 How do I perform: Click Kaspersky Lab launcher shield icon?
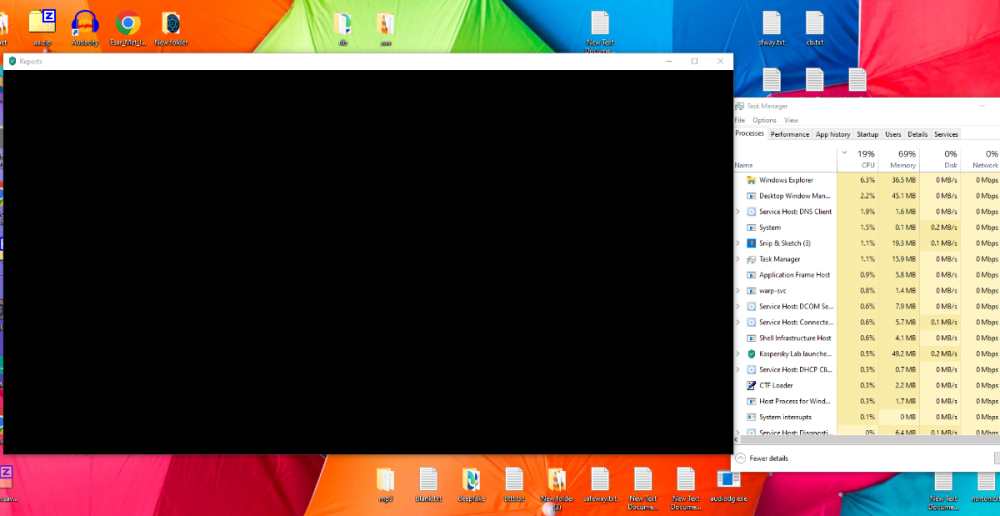[x=751, y=353]
